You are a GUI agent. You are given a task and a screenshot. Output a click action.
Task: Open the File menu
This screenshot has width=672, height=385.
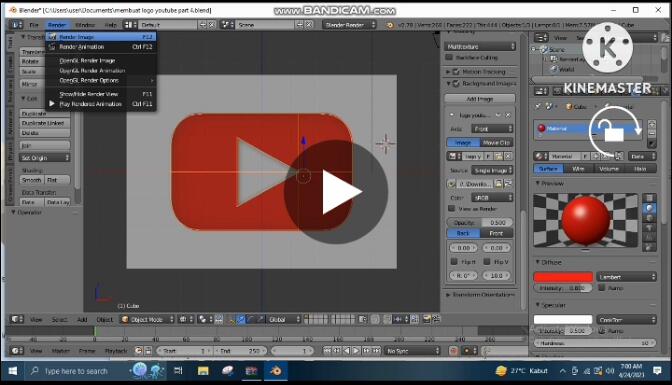point(34,25)
